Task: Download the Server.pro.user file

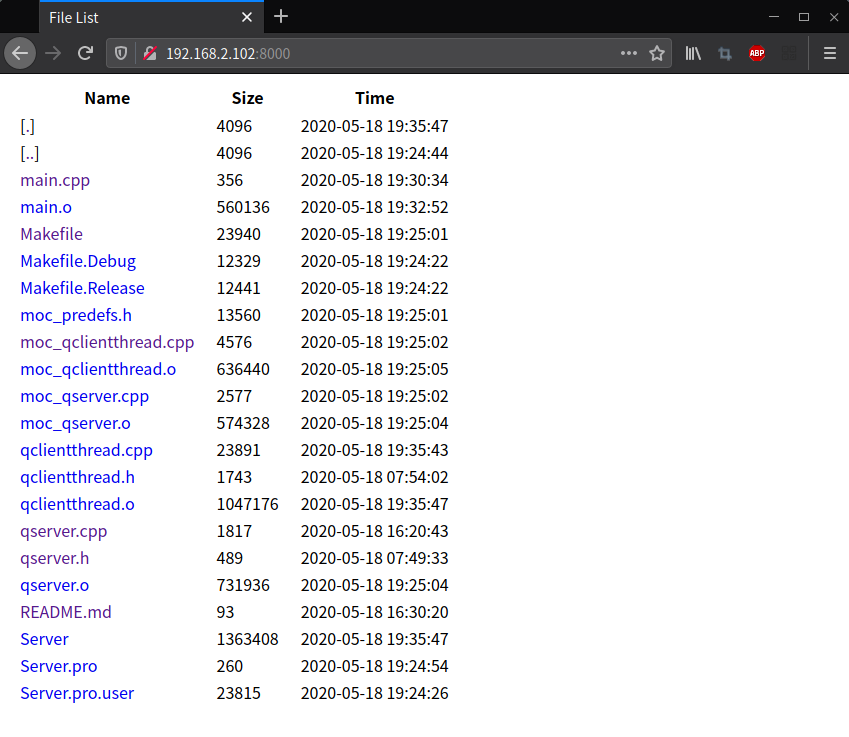Action: [77, 693]
